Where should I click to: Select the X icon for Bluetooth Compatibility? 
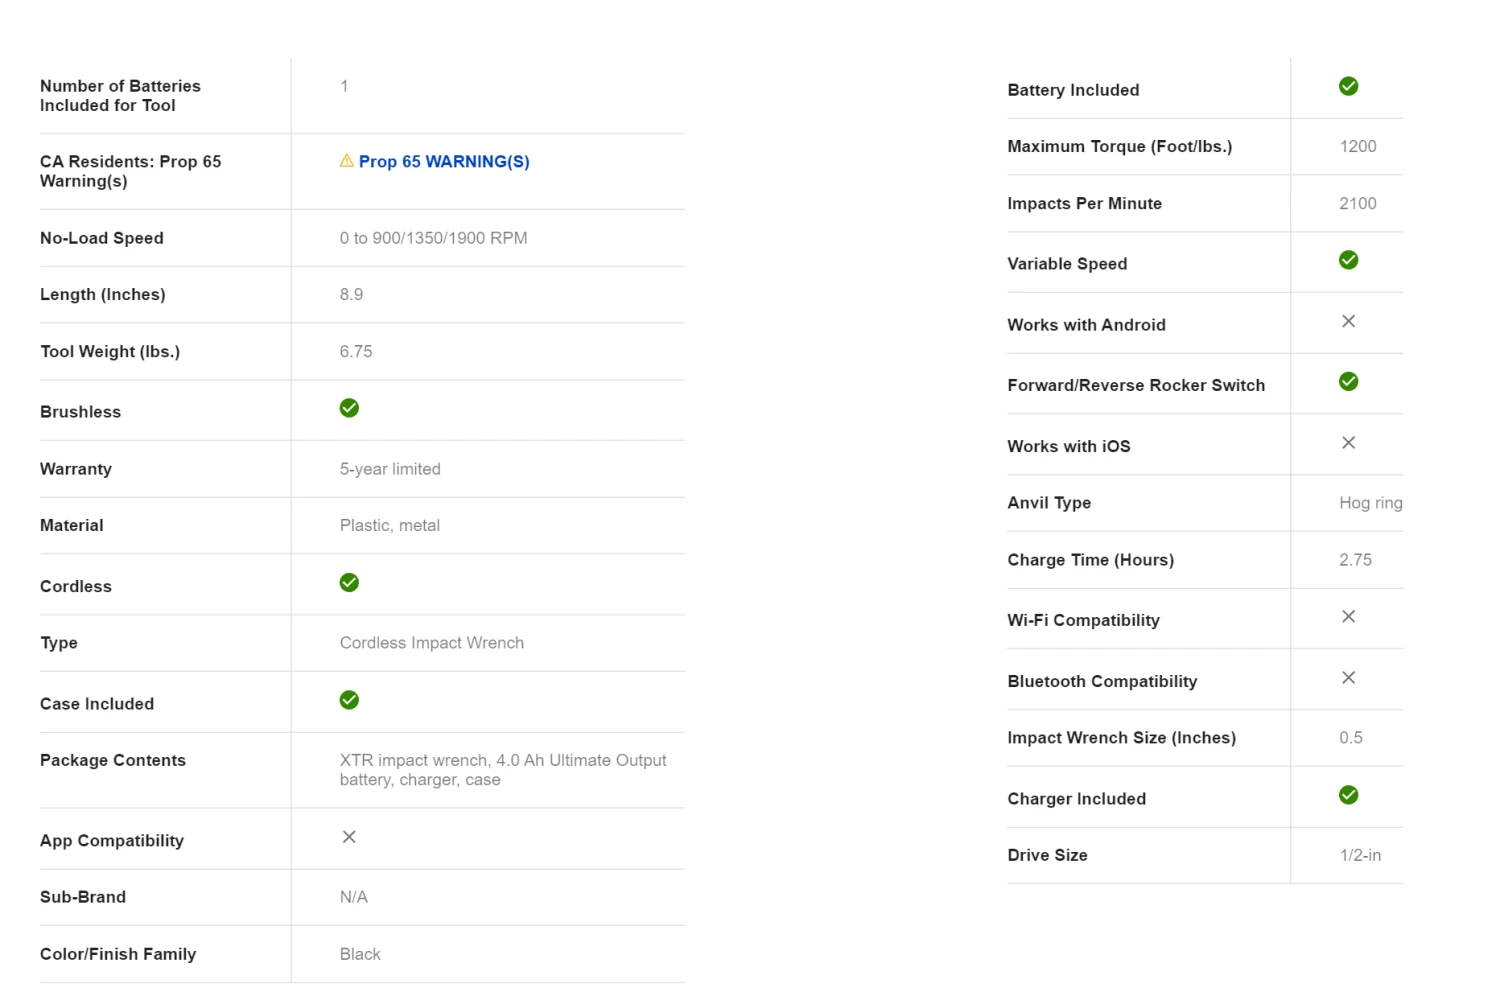[1348, 678]
